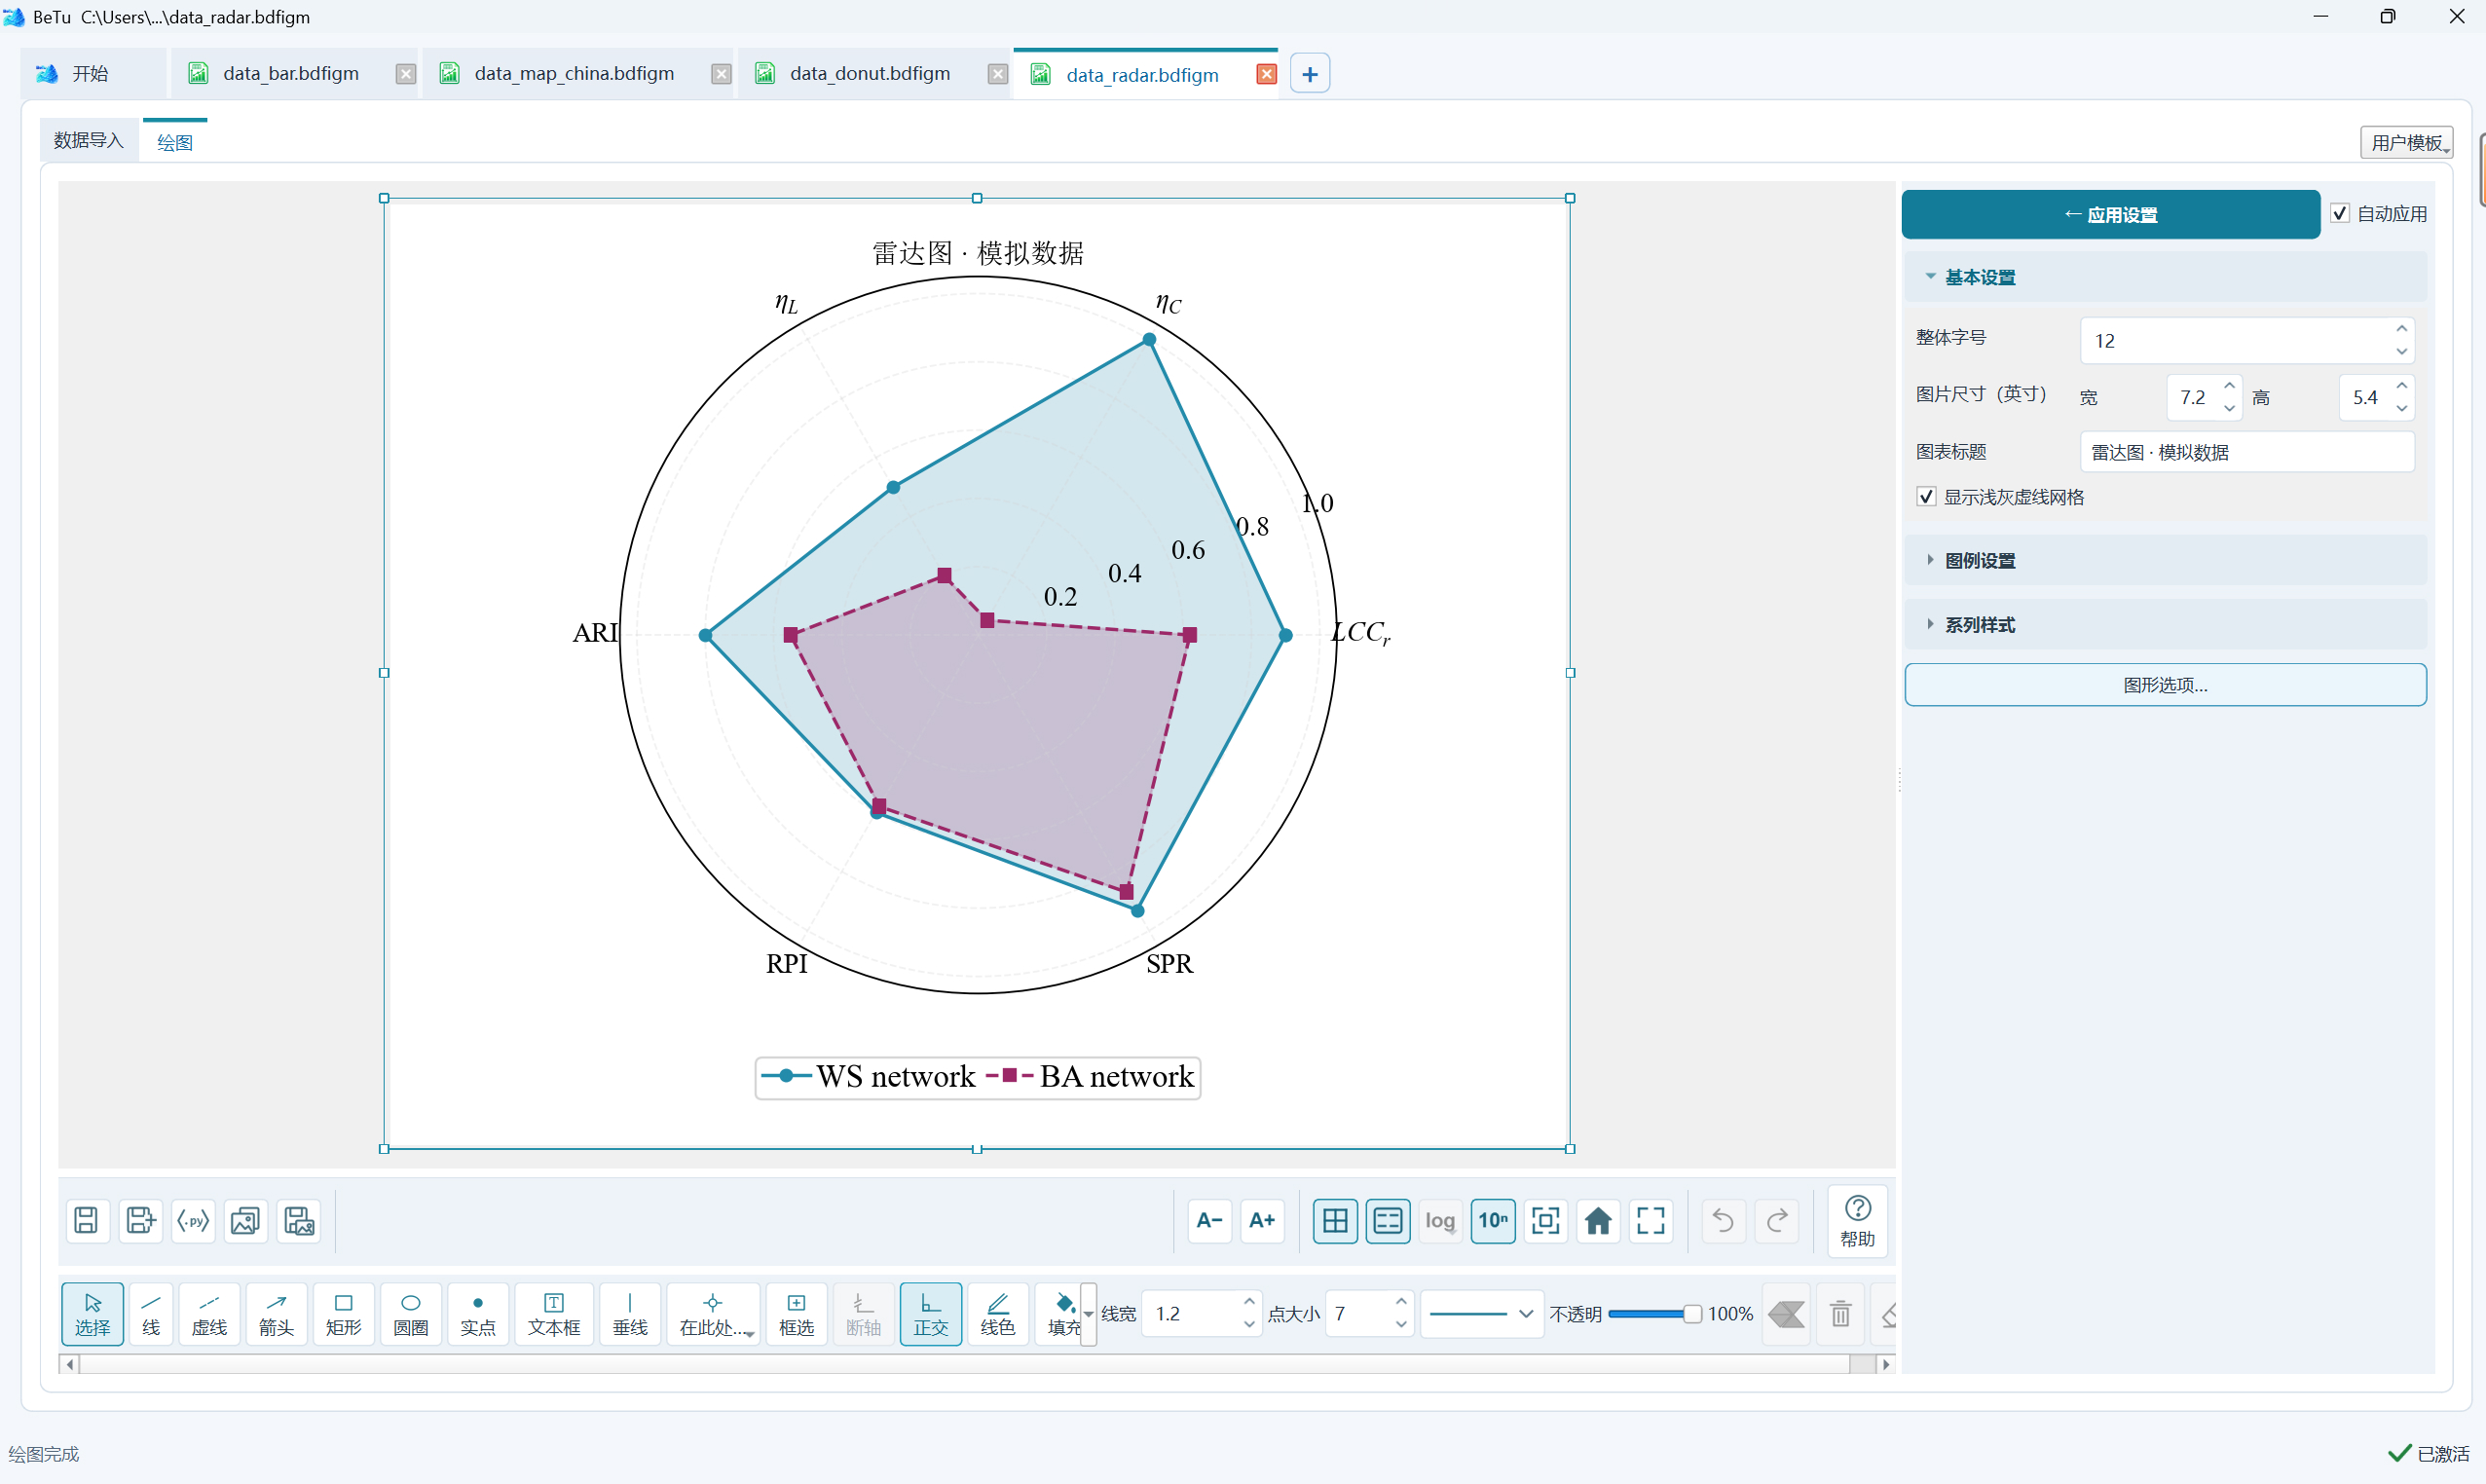Select the 矩形 rectangle tool
The width and height of the screenshot is (2486, 1484).
point(343,1314)
